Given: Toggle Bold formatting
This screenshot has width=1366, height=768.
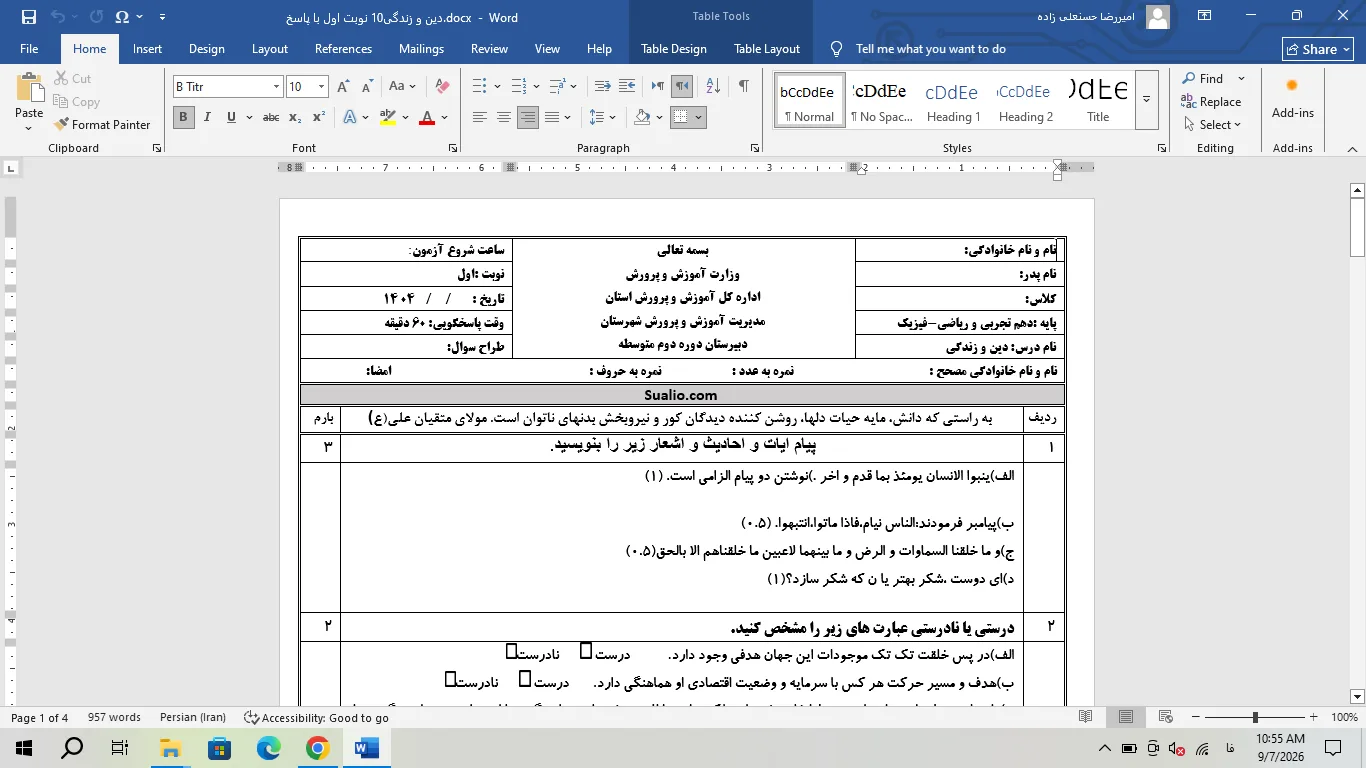Looking at the screenshot, I should (184, 117).
